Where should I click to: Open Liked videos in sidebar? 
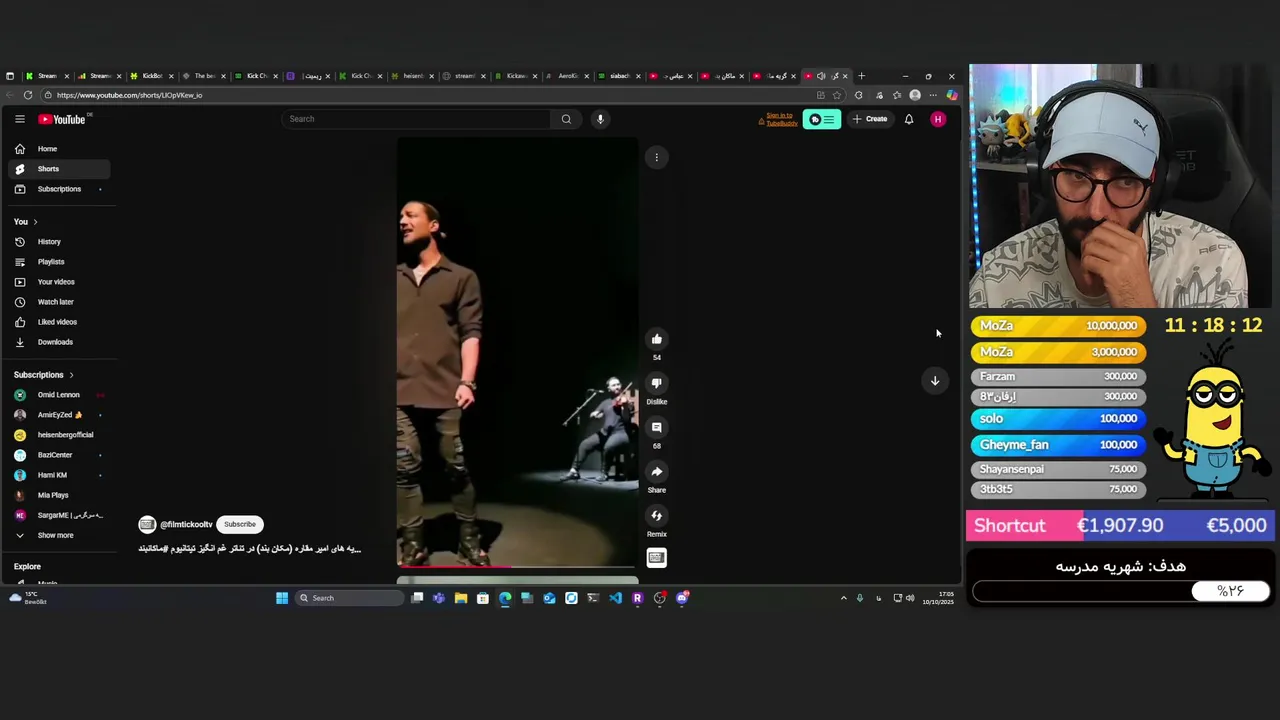pyautogui.click(x=57, y=322)
